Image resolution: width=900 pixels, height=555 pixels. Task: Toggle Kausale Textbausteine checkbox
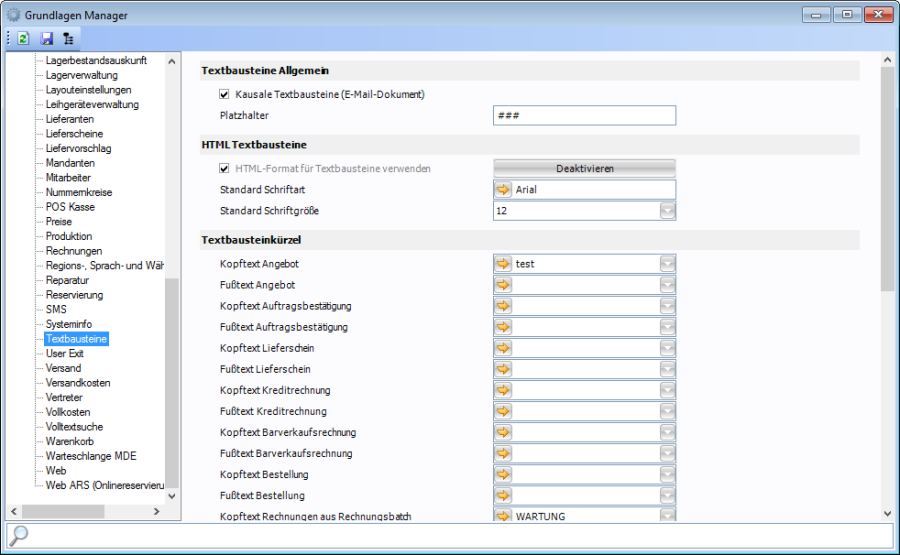225,95
